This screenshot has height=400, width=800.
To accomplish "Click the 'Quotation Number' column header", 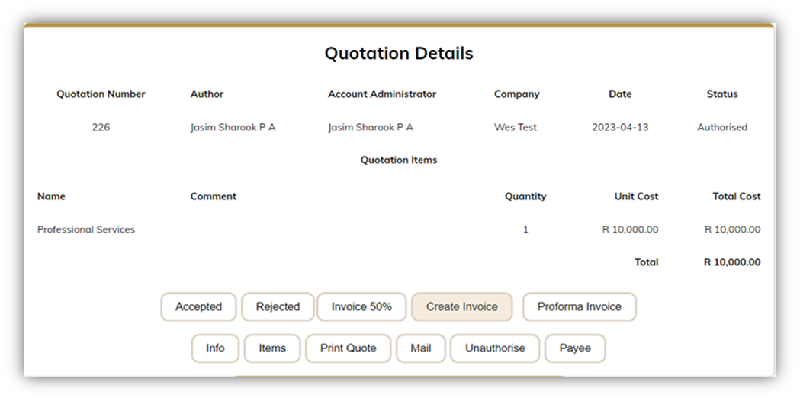I will click(101, 94).
